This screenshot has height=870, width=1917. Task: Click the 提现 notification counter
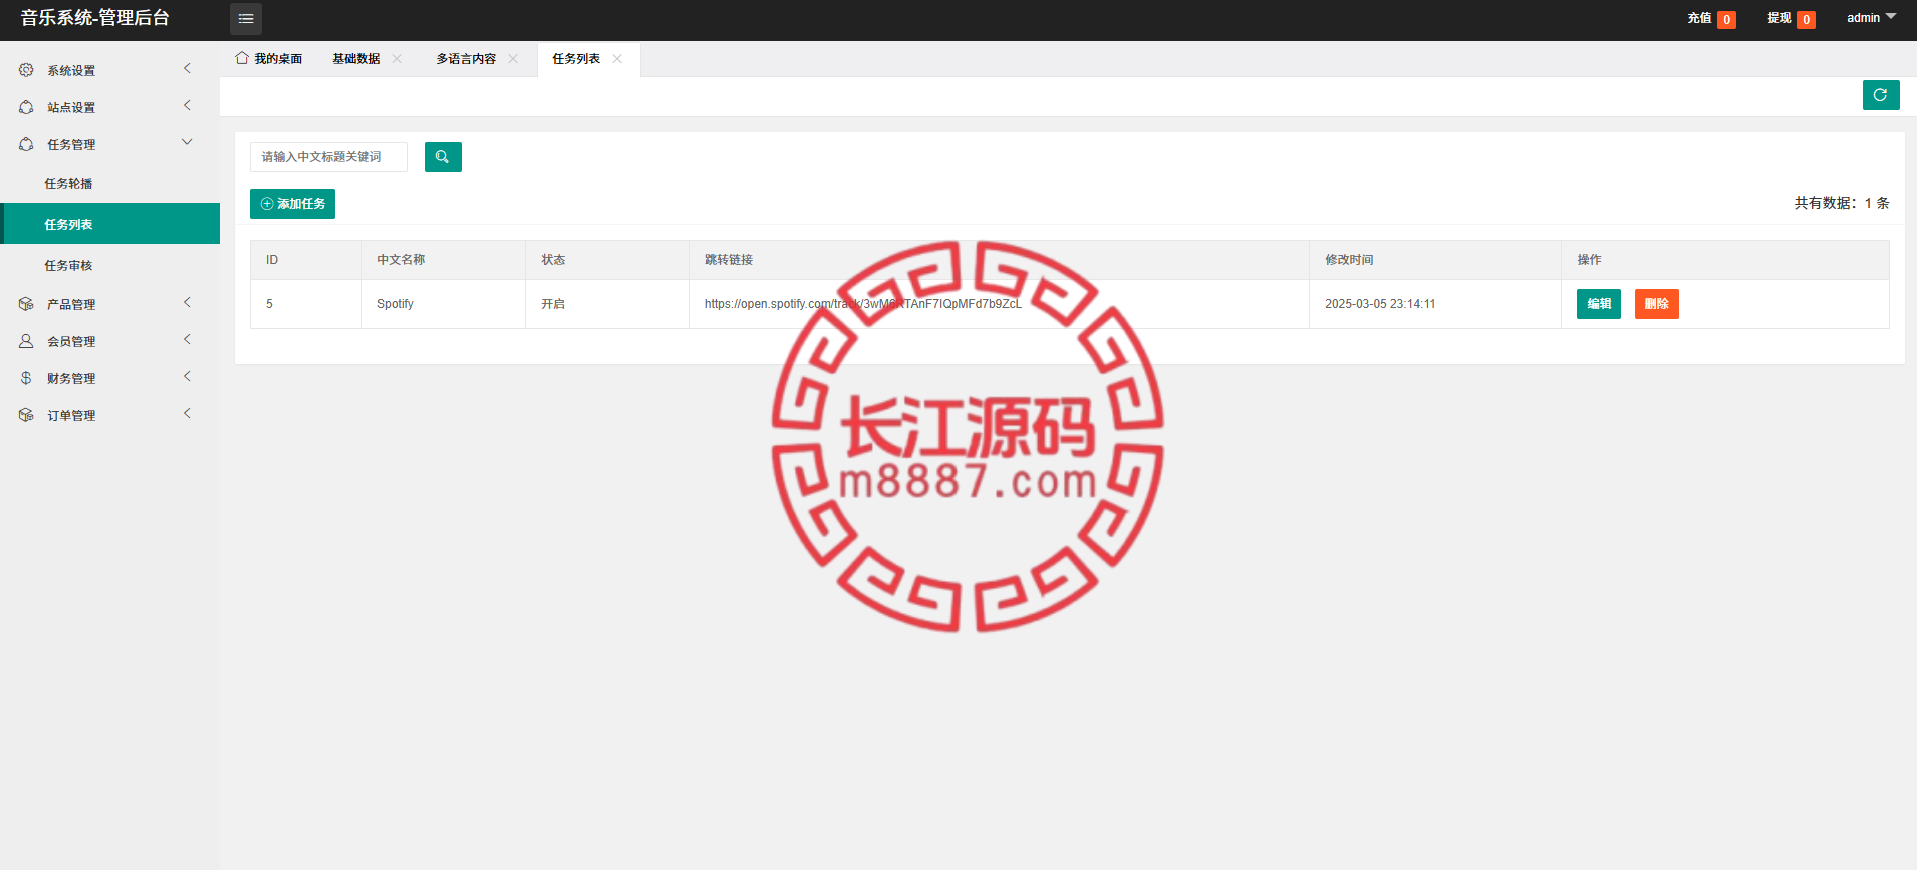pyautogui.click(x=1807, y=19)
